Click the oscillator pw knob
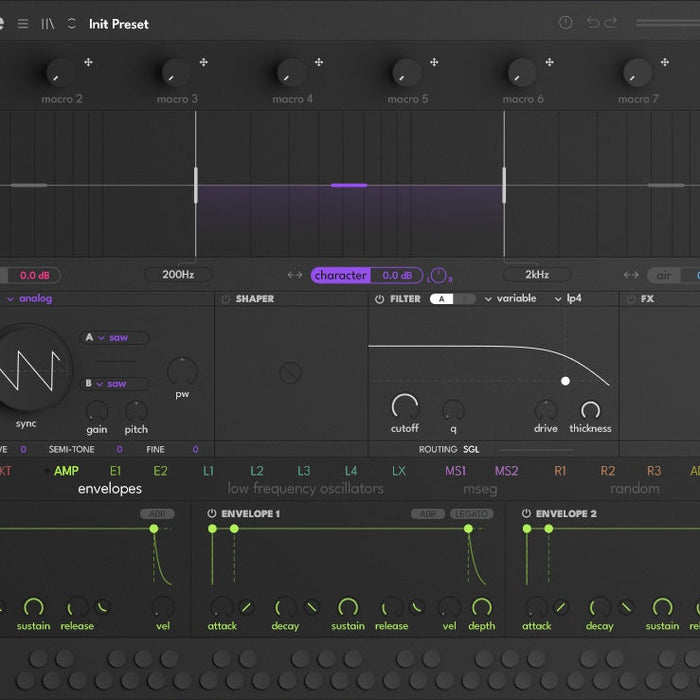The width and height of the screenshot is (700, 700). tap(182, 371)
